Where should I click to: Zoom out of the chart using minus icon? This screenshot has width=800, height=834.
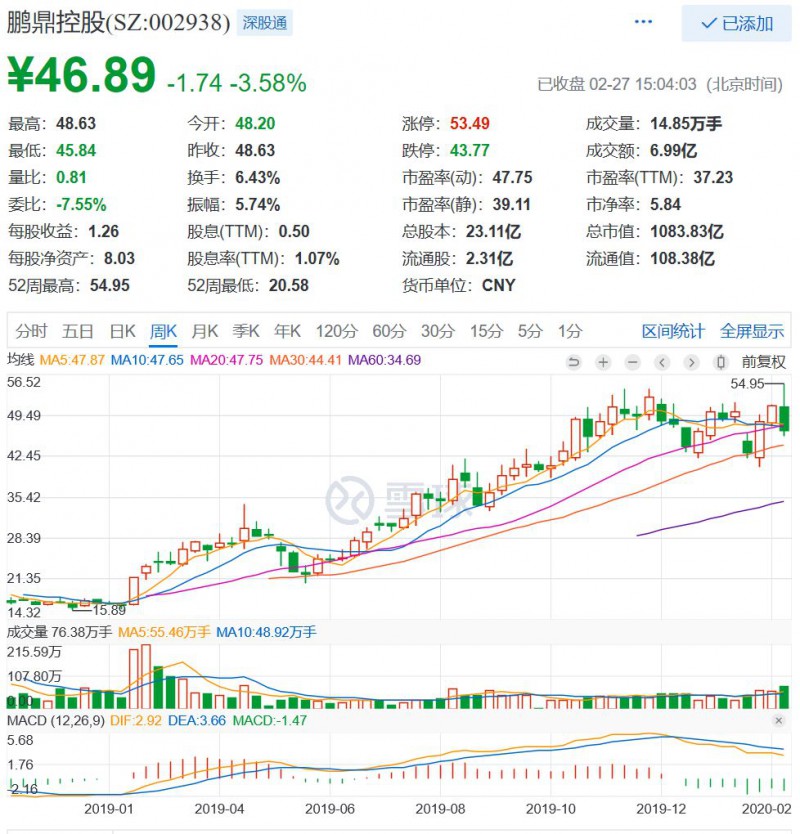[x=631, y=362]
